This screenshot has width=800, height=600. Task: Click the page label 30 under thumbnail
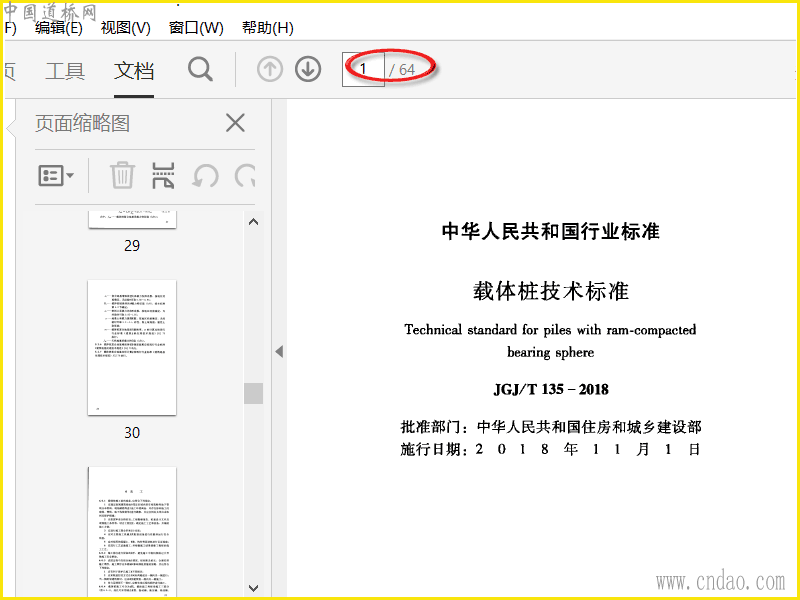pyautogui.click(x=132, y=433)
